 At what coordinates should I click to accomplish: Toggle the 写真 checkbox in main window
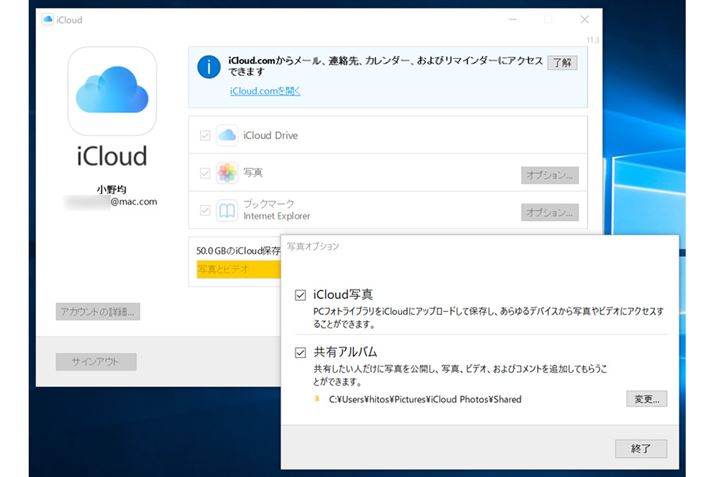click(205, 173)
